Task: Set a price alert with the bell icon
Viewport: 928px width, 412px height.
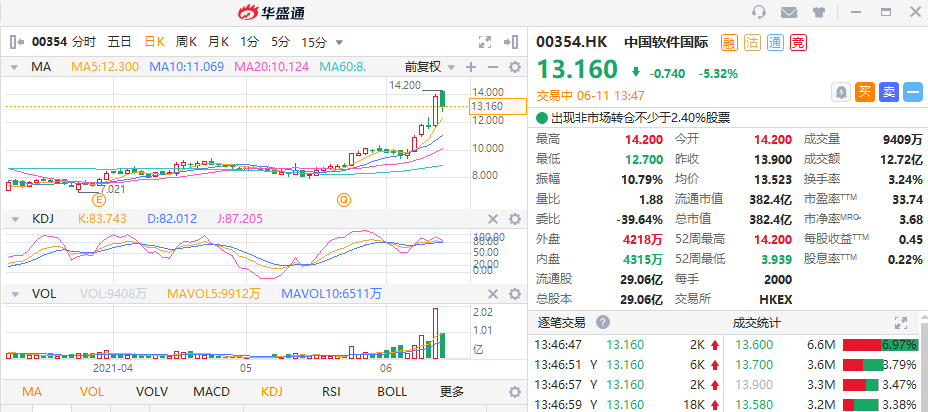Action: (841, 92)
